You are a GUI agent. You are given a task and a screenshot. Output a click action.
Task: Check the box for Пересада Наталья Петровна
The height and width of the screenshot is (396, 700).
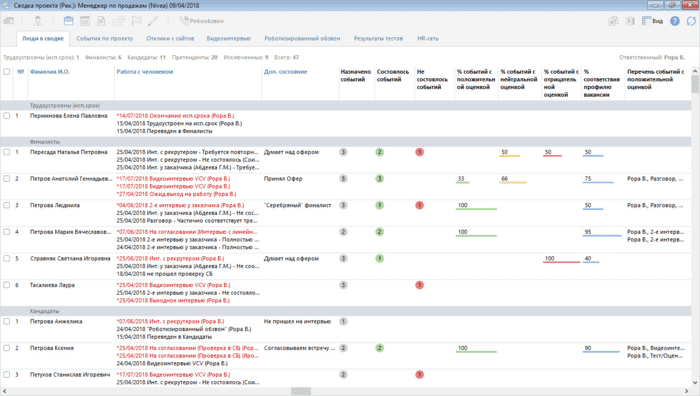7,152
